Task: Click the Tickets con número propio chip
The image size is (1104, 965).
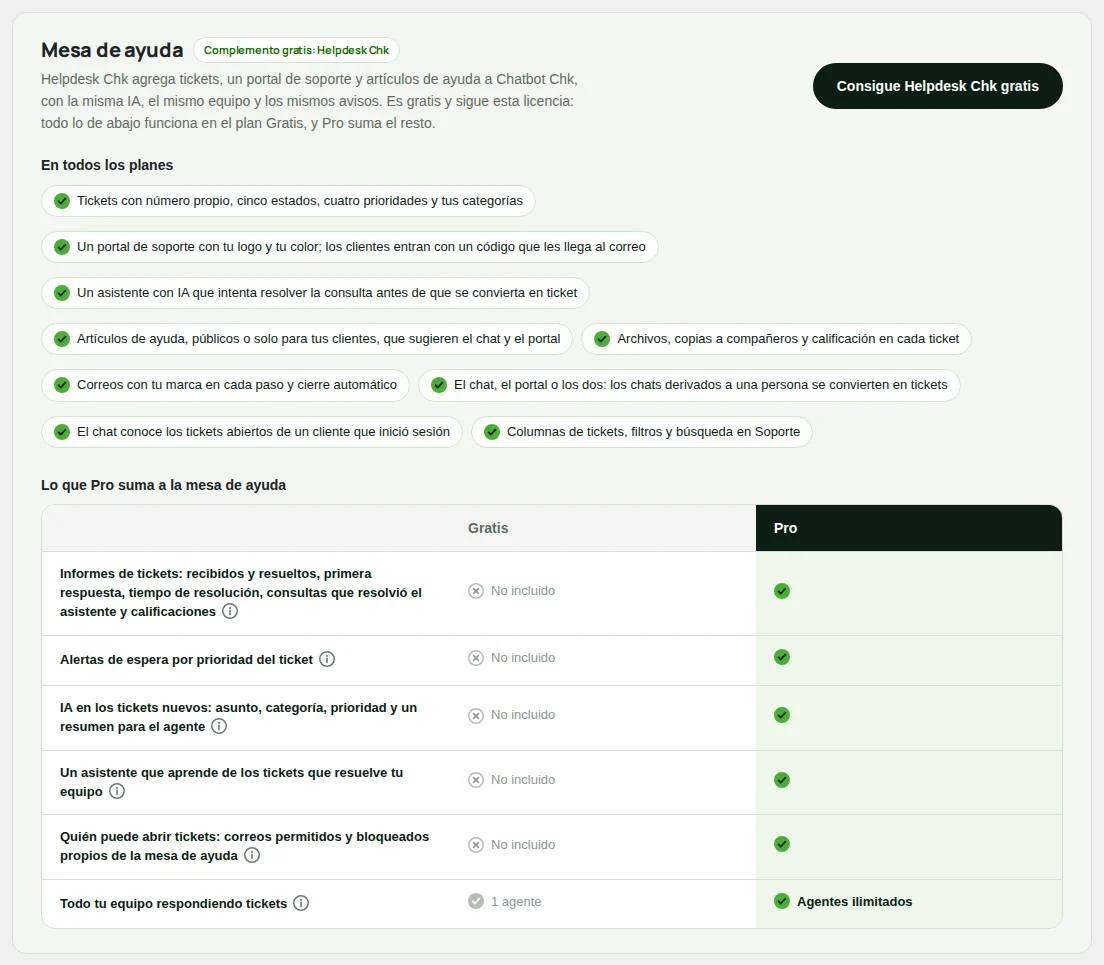Action: [x=288, y=201]
